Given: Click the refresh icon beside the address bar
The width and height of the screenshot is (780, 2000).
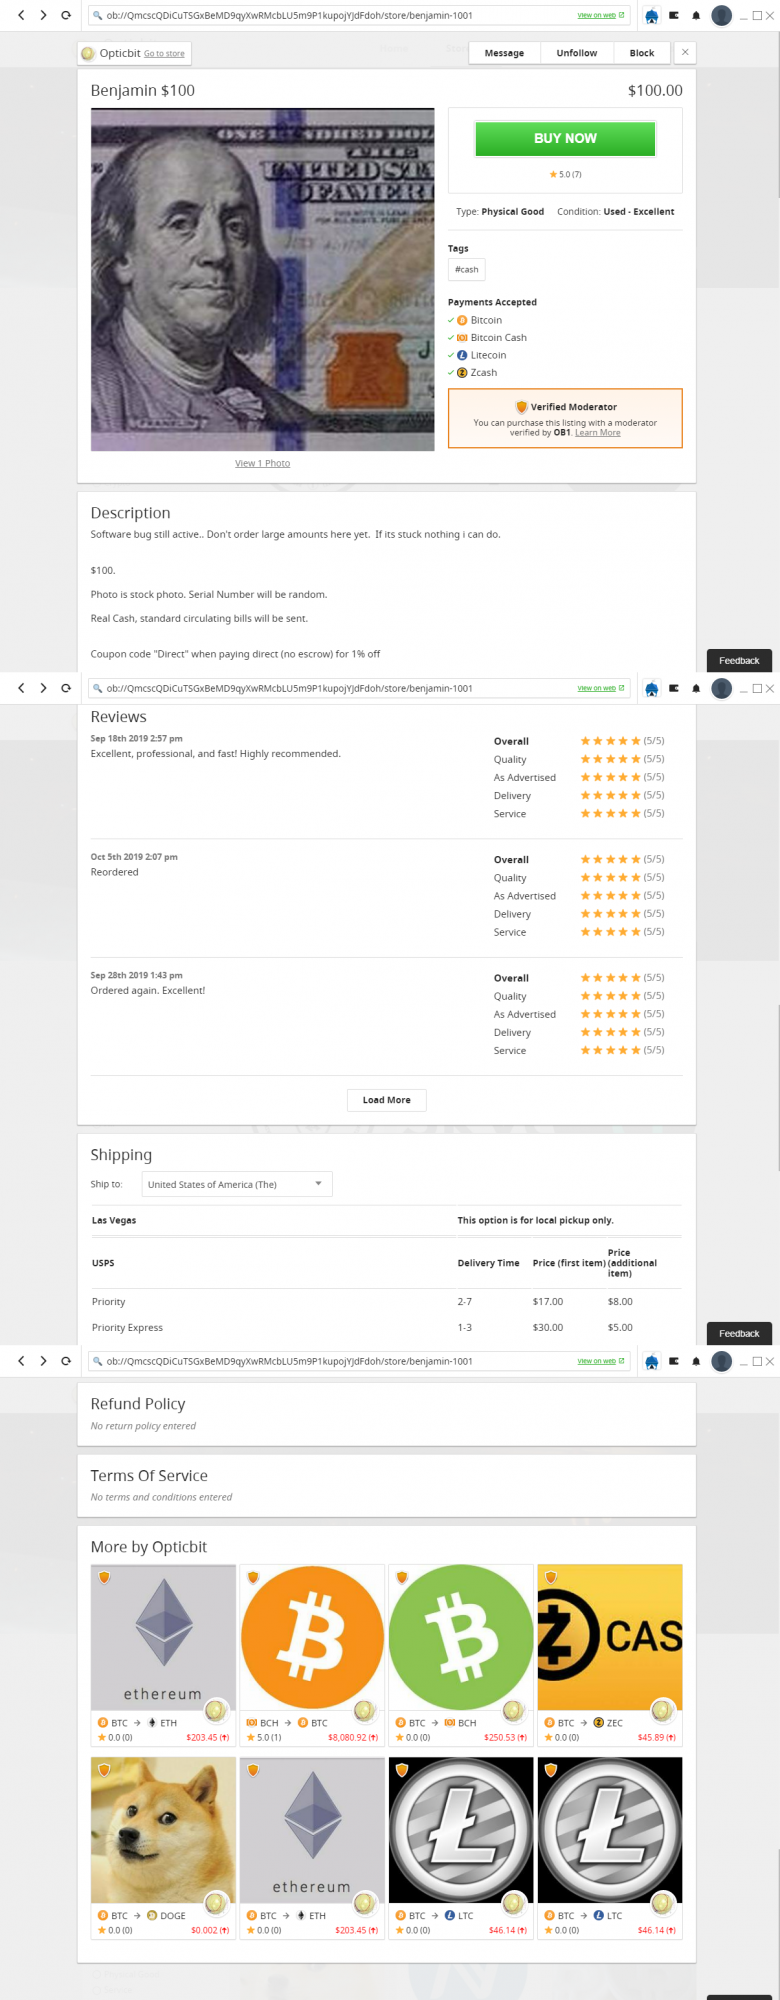Looking at the screenshot, I should pos(66,15).
